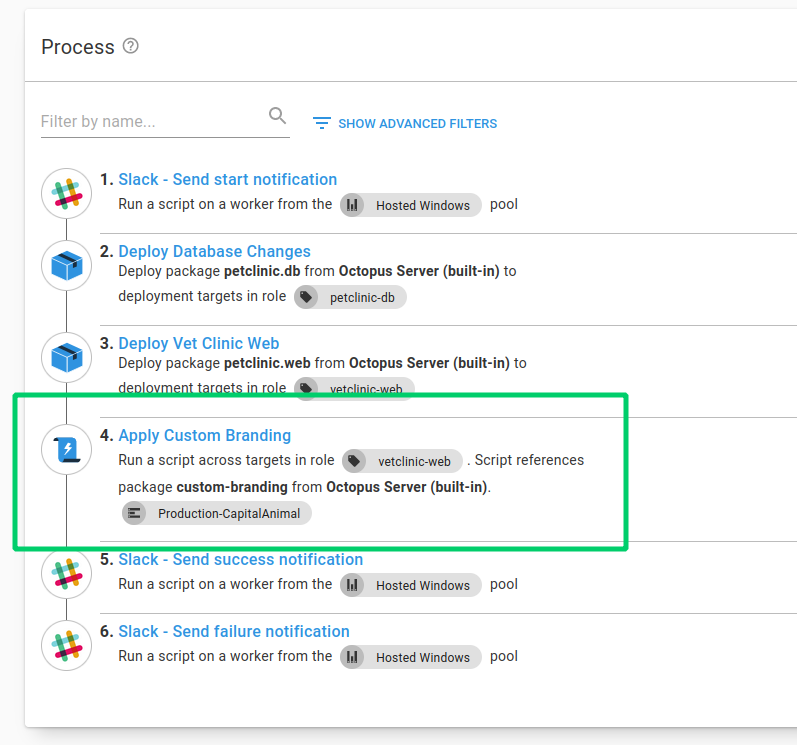Click Slack icon for success notification step
797x745 pixels.
(x=67, y=574)
